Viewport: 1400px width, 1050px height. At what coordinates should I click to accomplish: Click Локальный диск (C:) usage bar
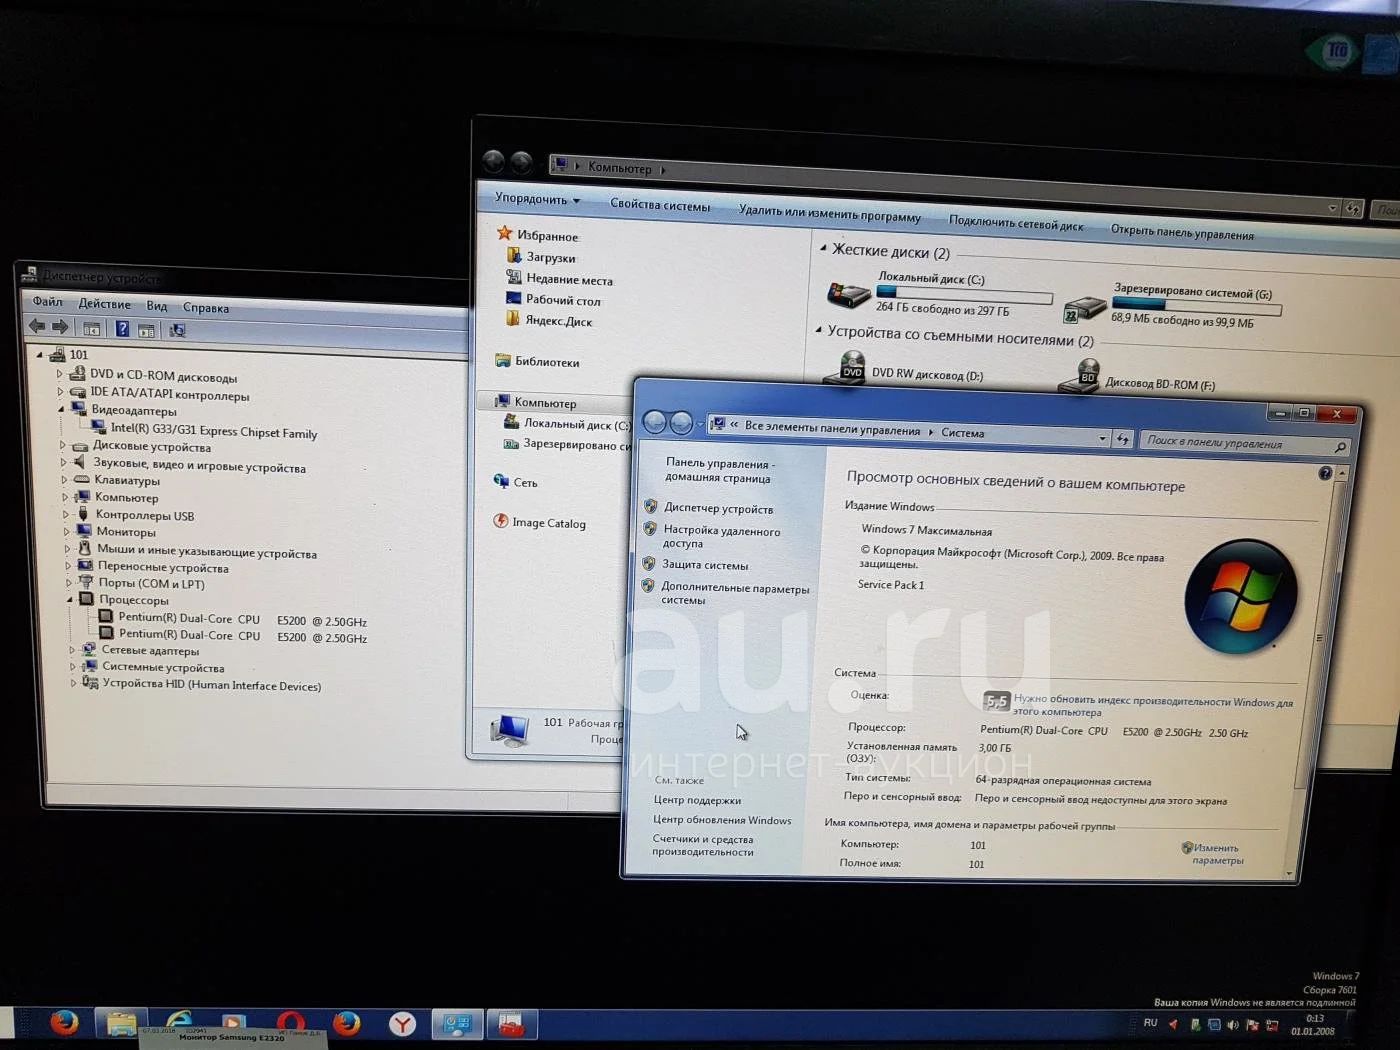pyautogui.click(x=964, y=295)
